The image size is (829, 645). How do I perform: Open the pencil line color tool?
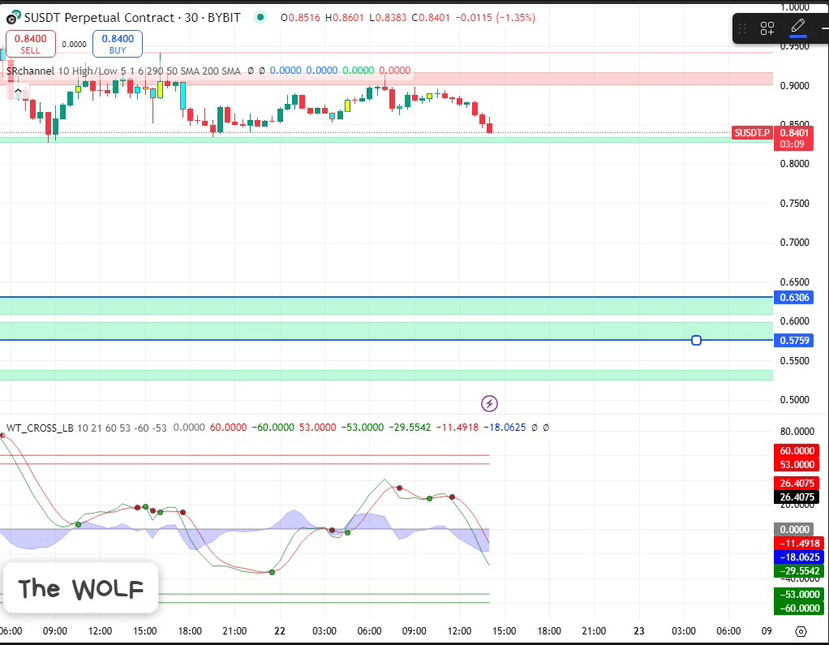[798, 27]
